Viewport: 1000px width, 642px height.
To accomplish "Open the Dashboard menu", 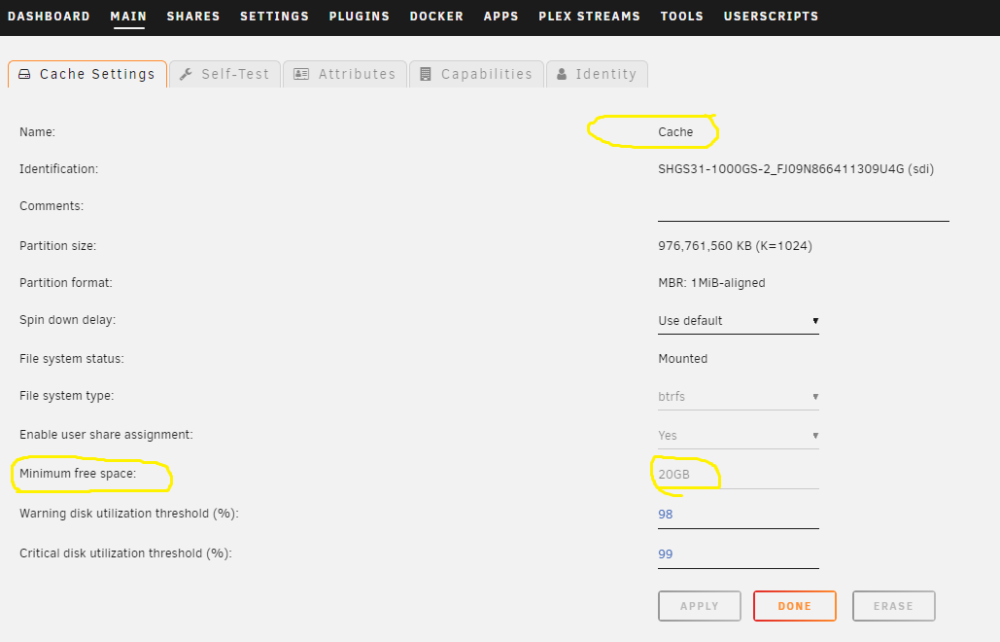I will click(x=48, y=16).
